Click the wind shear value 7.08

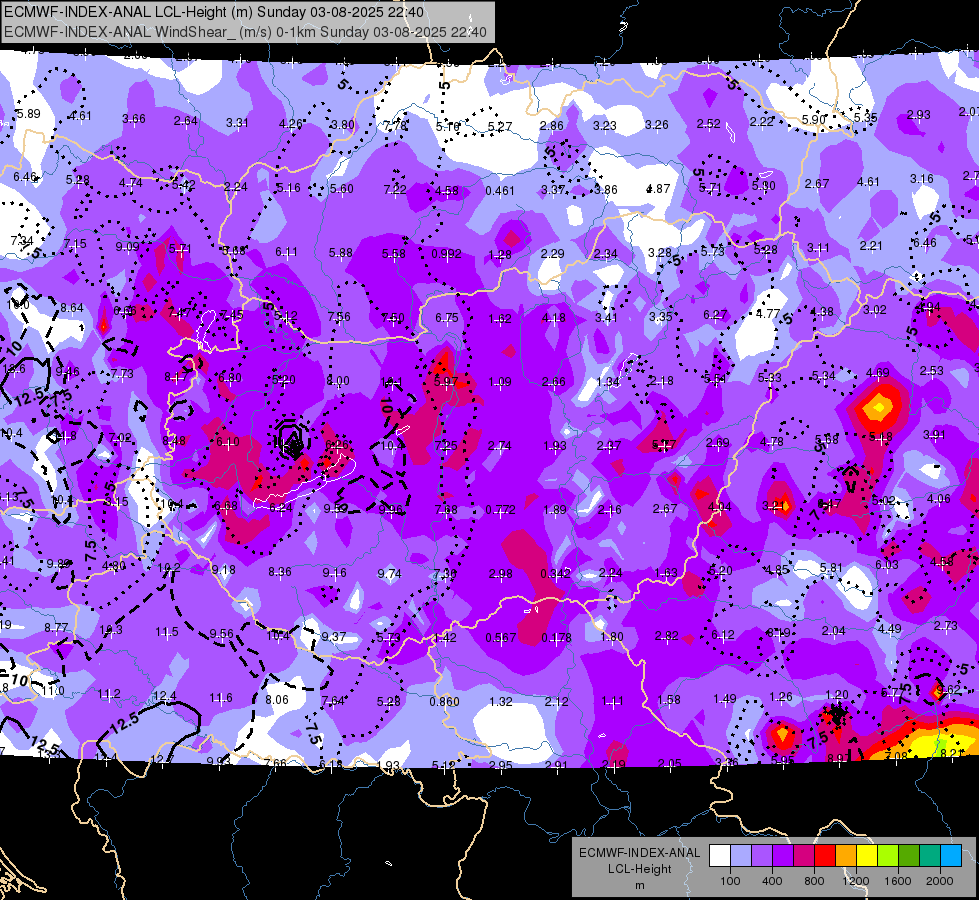coord(895,758)
